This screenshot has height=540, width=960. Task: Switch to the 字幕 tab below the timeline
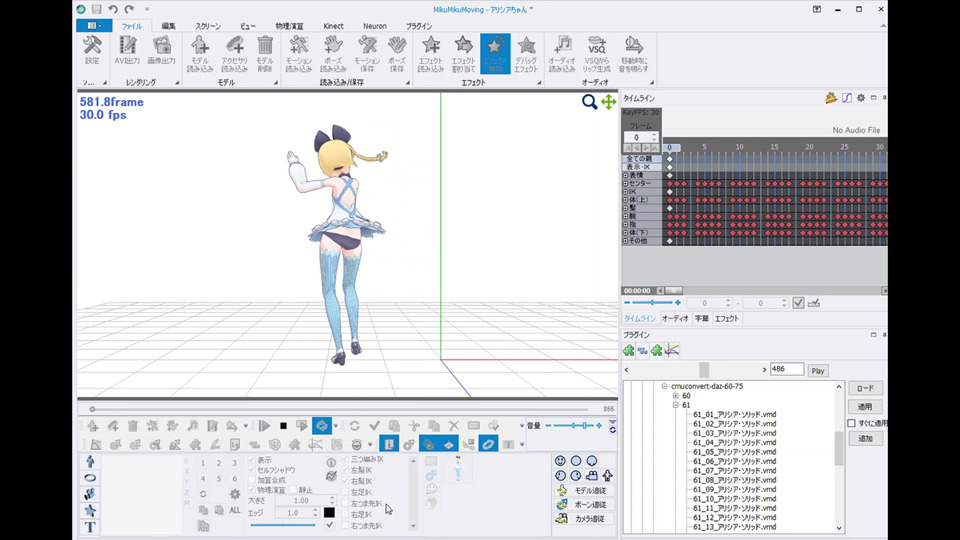click(702, 318)
